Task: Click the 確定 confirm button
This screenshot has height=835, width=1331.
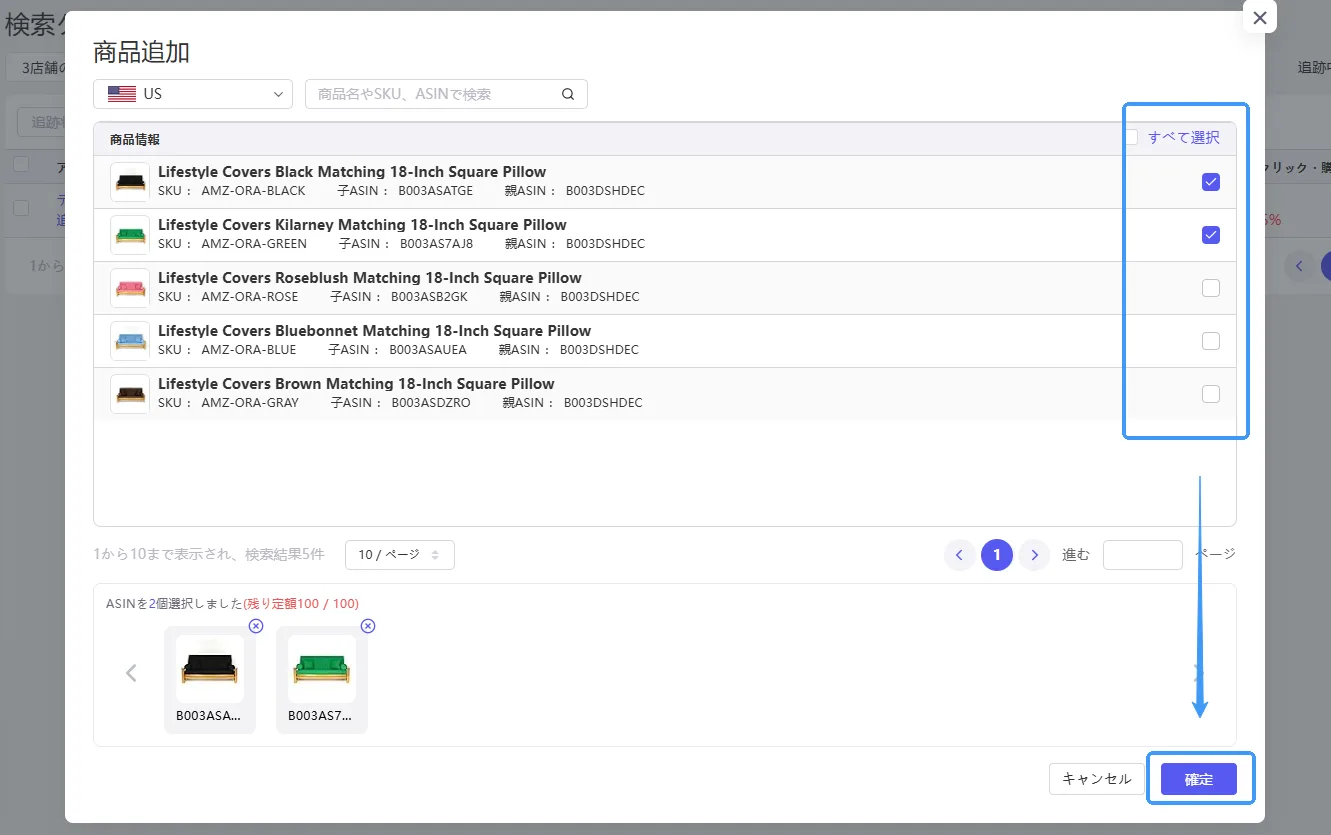Action: pos(1199,779)
